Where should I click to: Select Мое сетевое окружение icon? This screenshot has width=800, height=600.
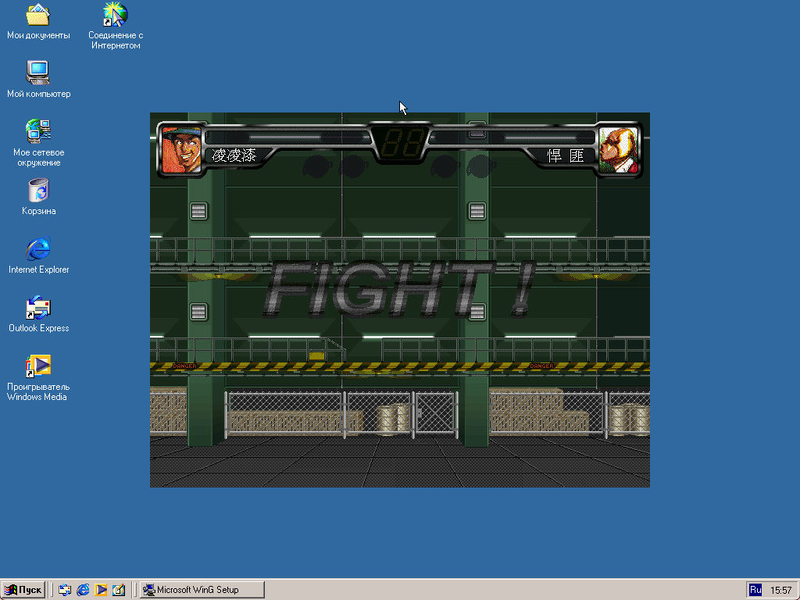tap(38, 143)
